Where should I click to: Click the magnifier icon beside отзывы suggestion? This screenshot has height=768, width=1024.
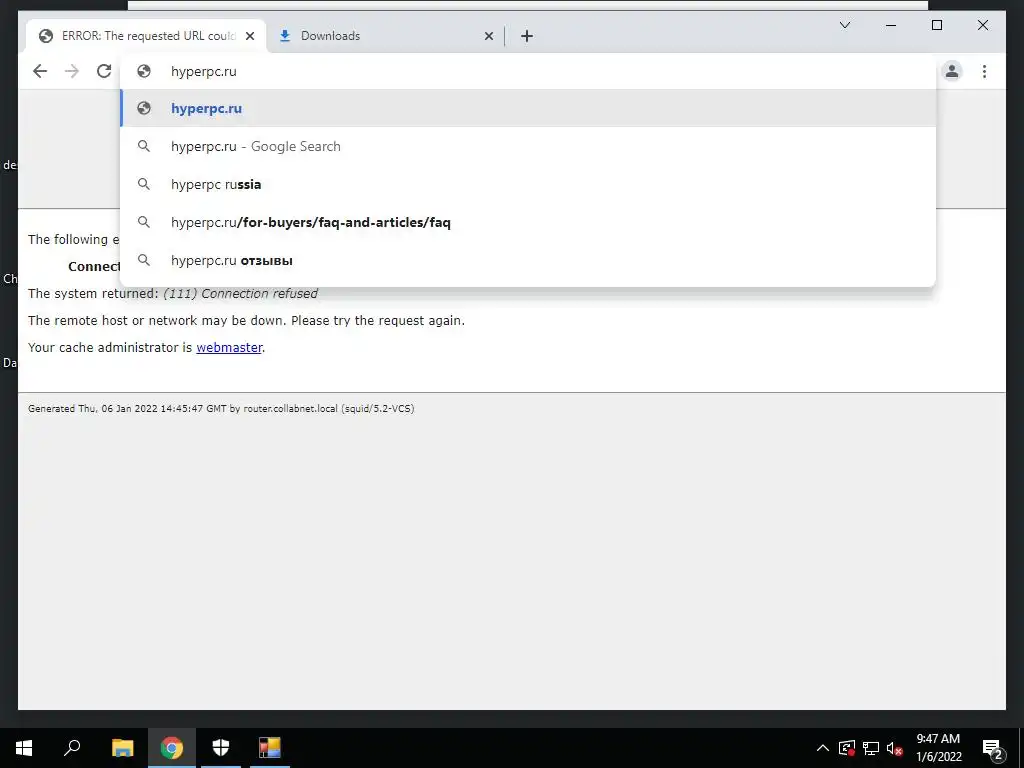[144, 260]
